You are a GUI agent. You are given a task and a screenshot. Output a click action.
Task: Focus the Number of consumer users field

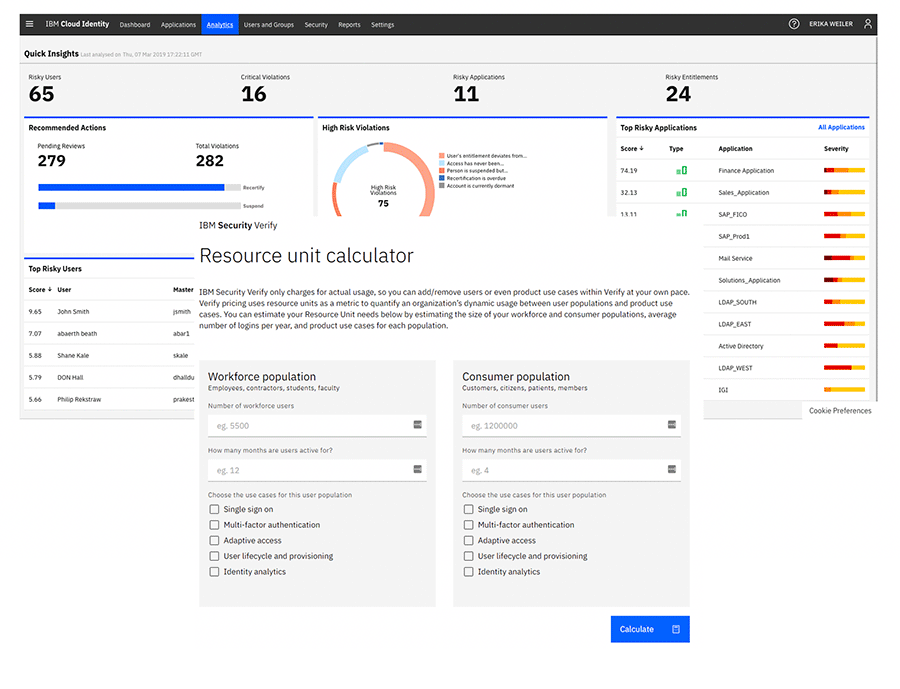click(571, 425)
